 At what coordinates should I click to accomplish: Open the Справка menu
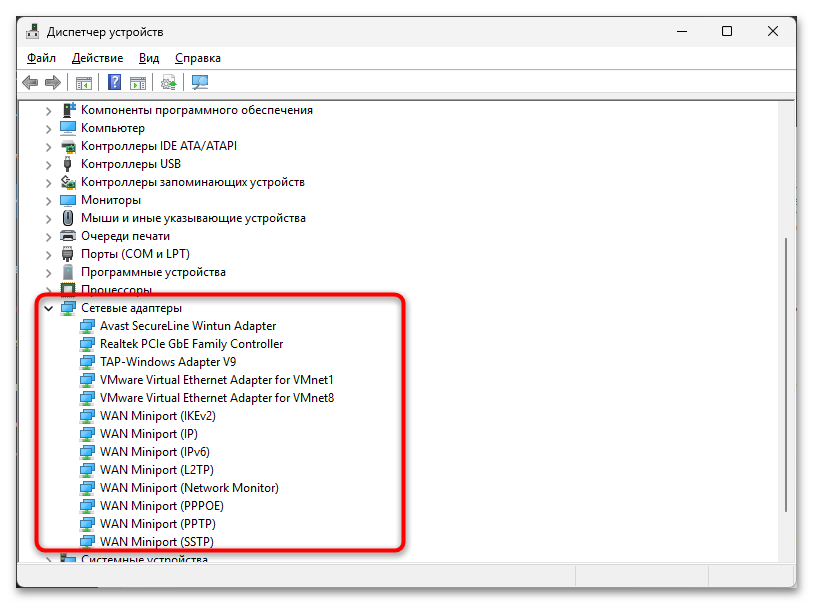198,58
